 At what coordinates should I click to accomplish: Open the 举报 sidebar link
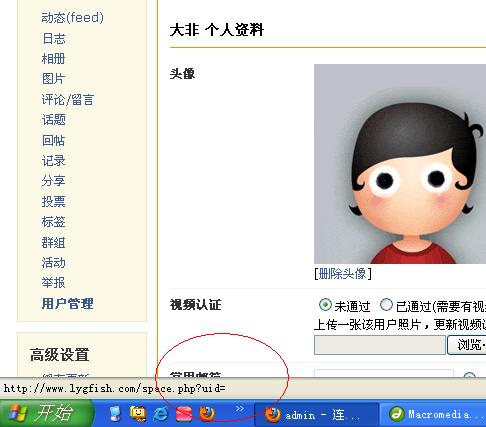tap(53, 283)
